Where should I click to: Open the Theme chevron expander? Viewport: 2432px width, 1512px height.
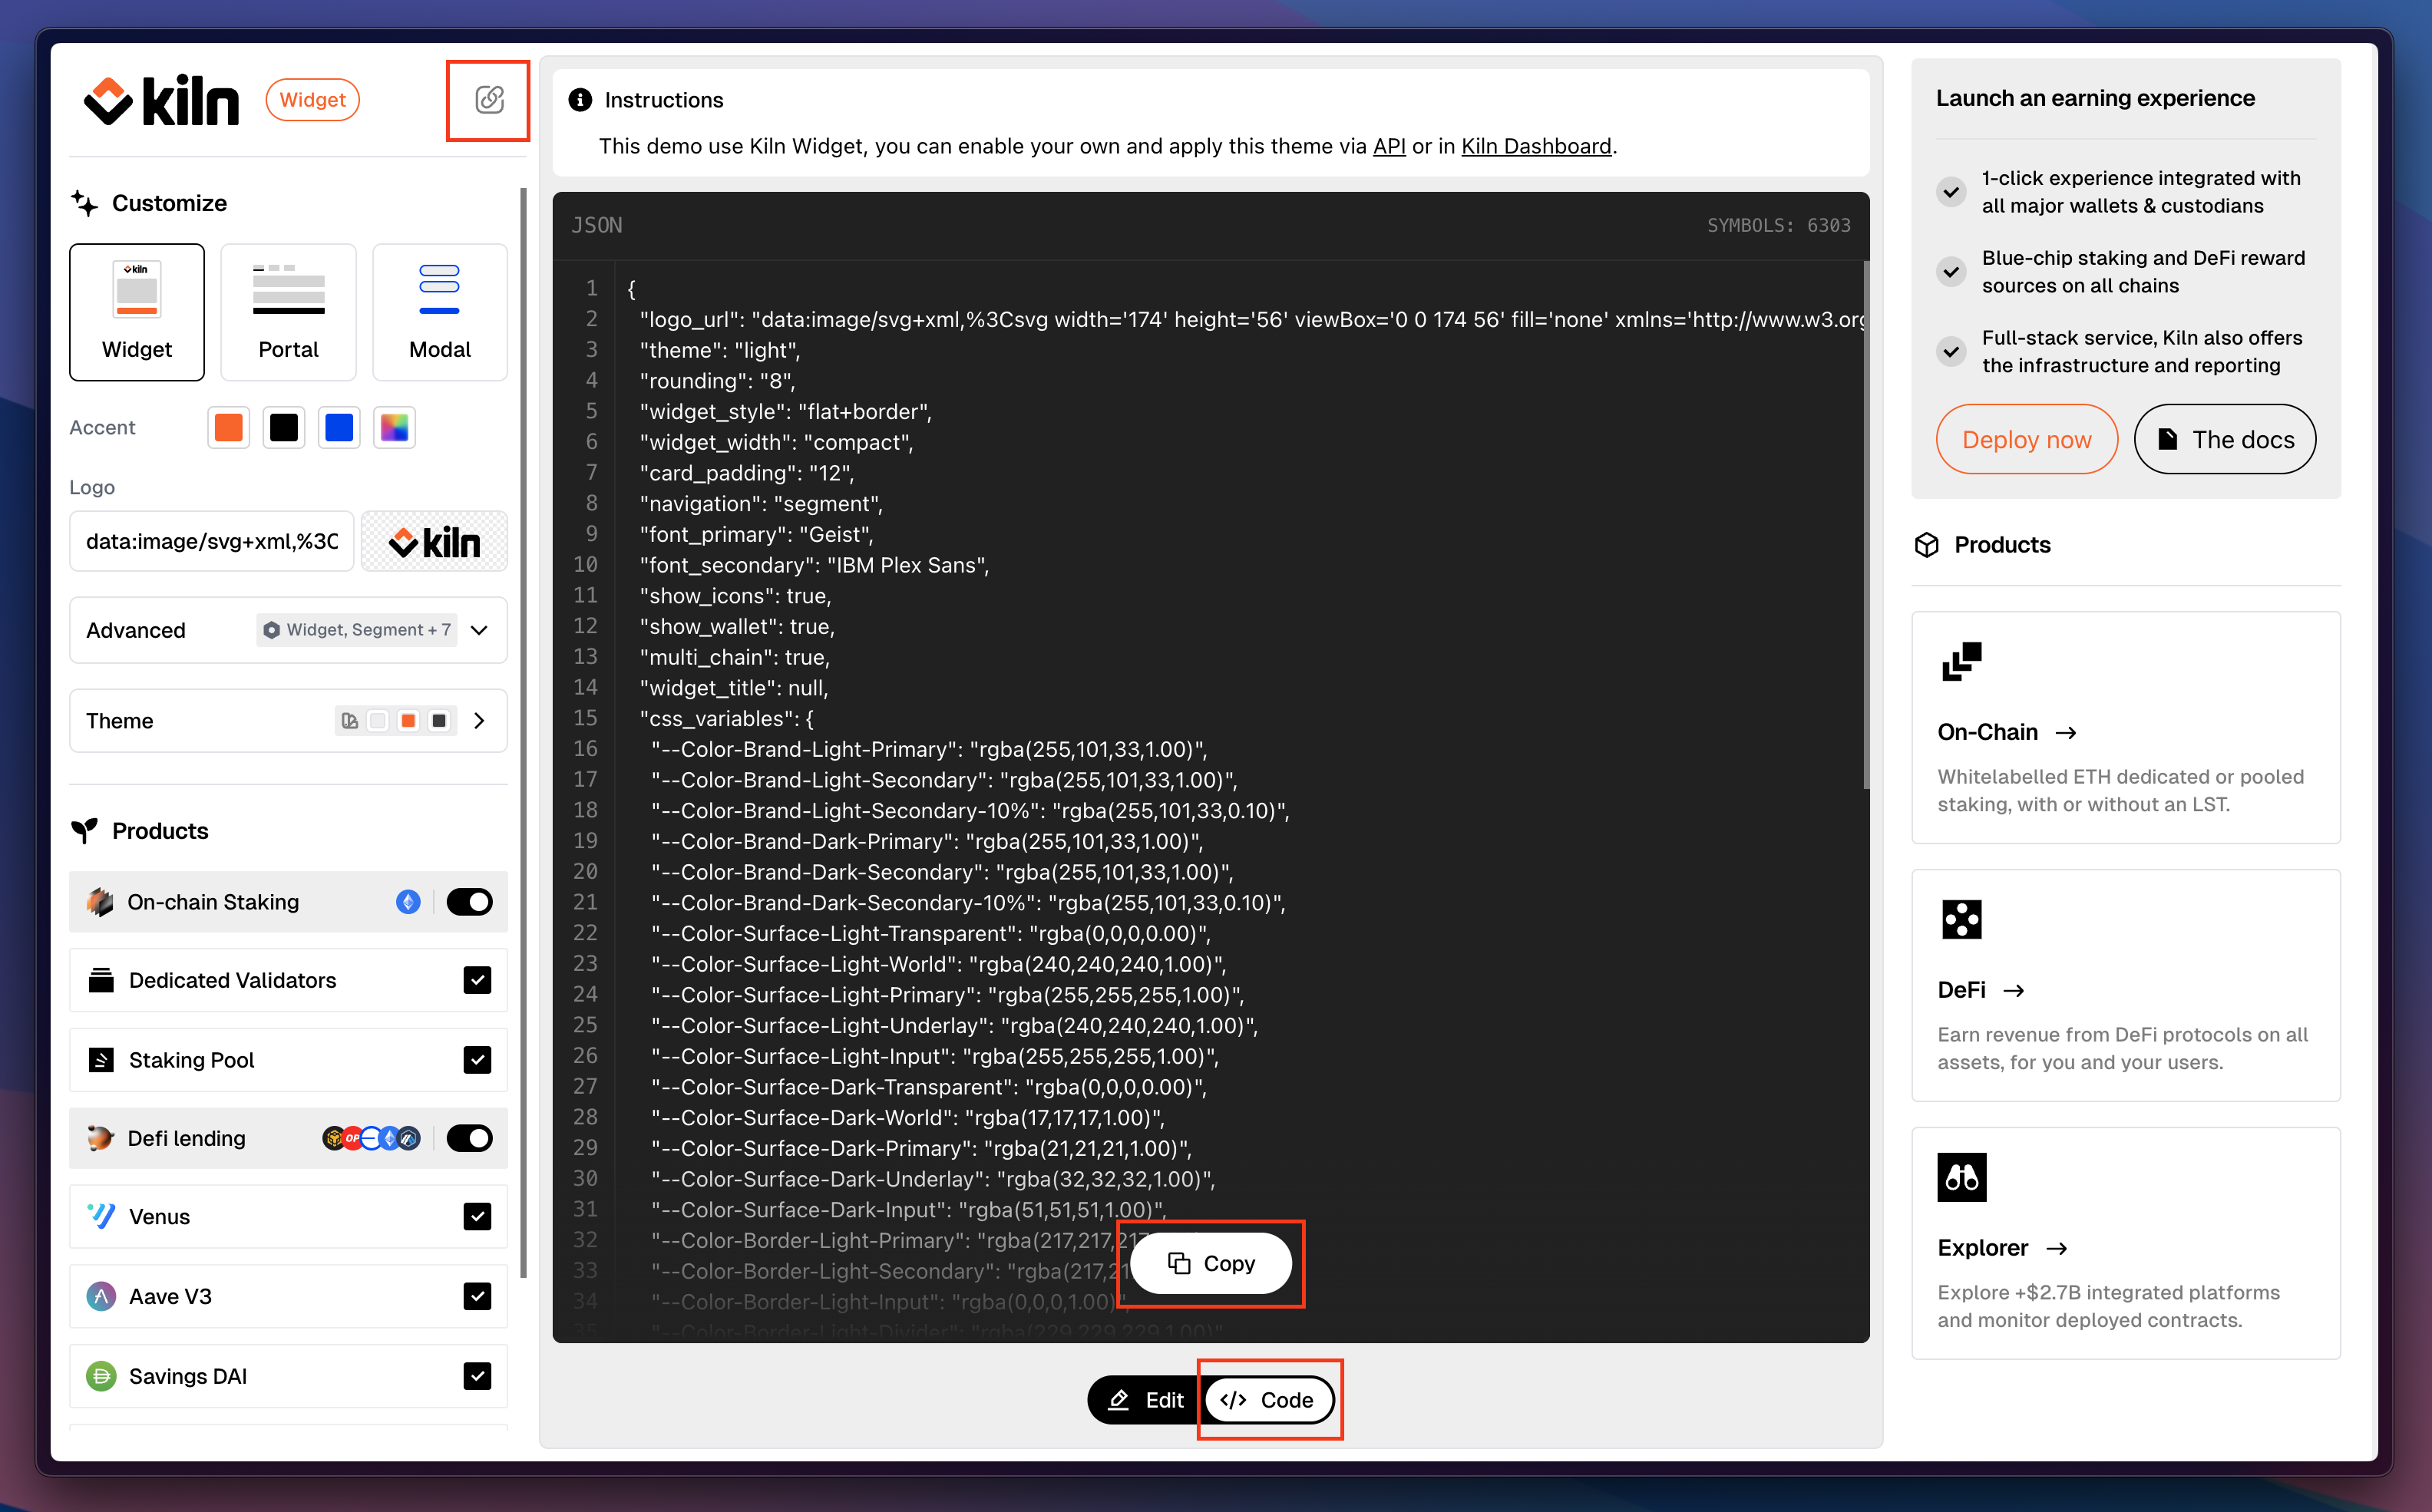coord(479,721)
